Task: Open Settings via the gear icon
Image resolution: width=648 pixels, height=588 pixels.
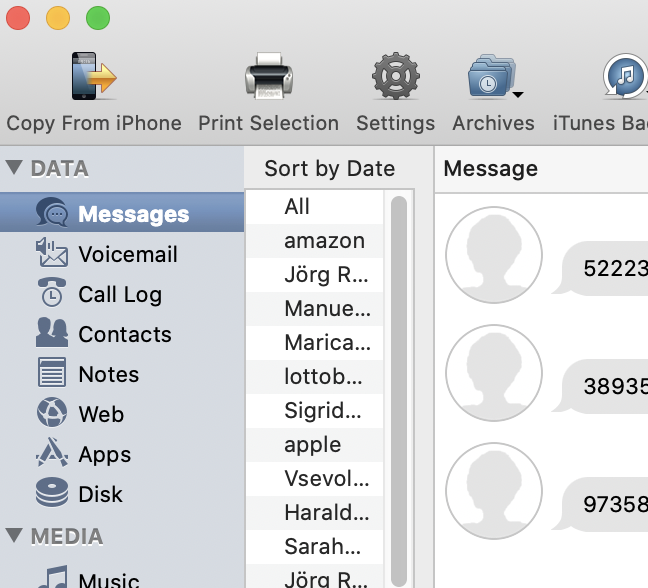Action: (395, 76)
